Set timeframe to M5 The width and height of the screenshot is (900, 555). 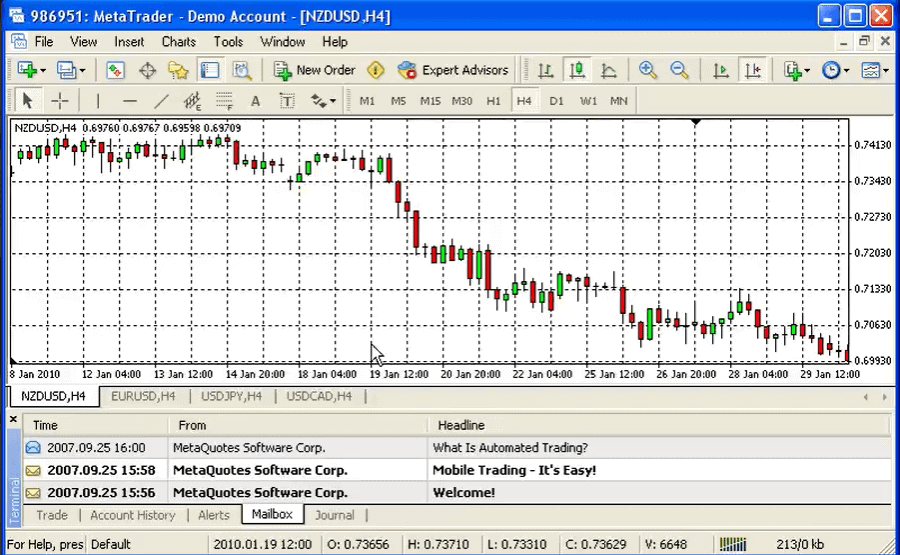pos(398,101)
